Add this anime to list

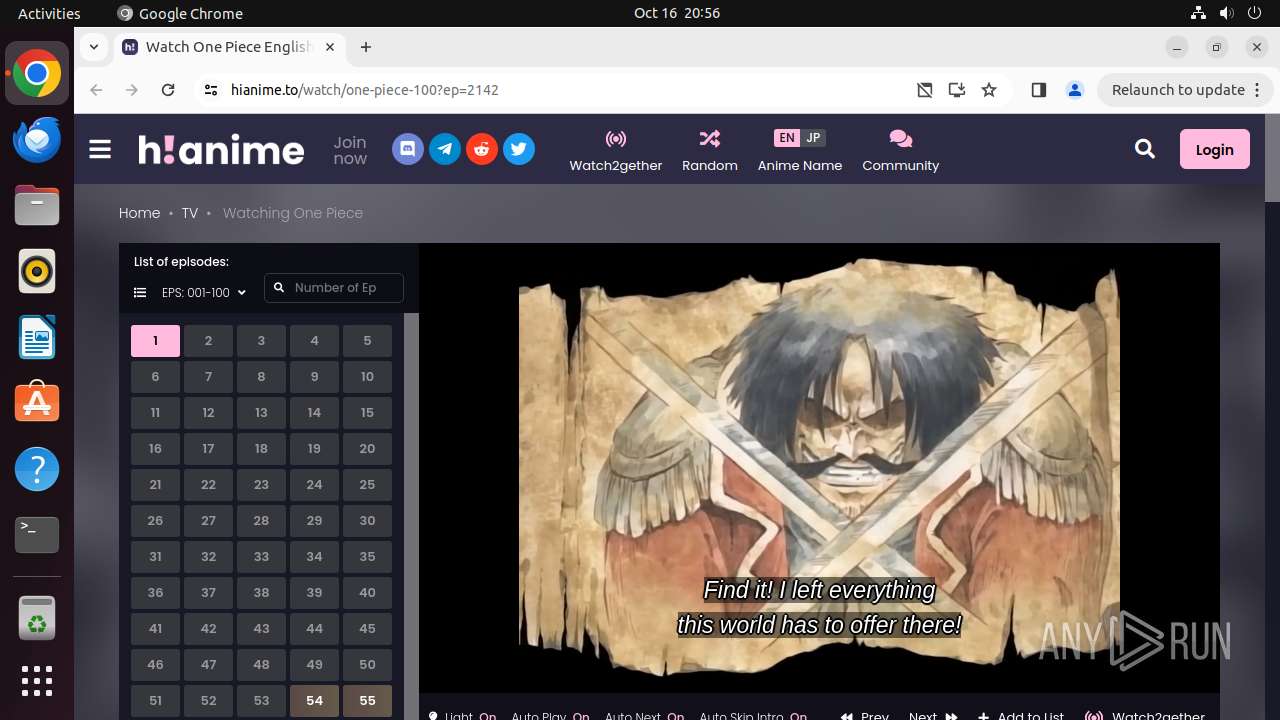point(1021,715)
